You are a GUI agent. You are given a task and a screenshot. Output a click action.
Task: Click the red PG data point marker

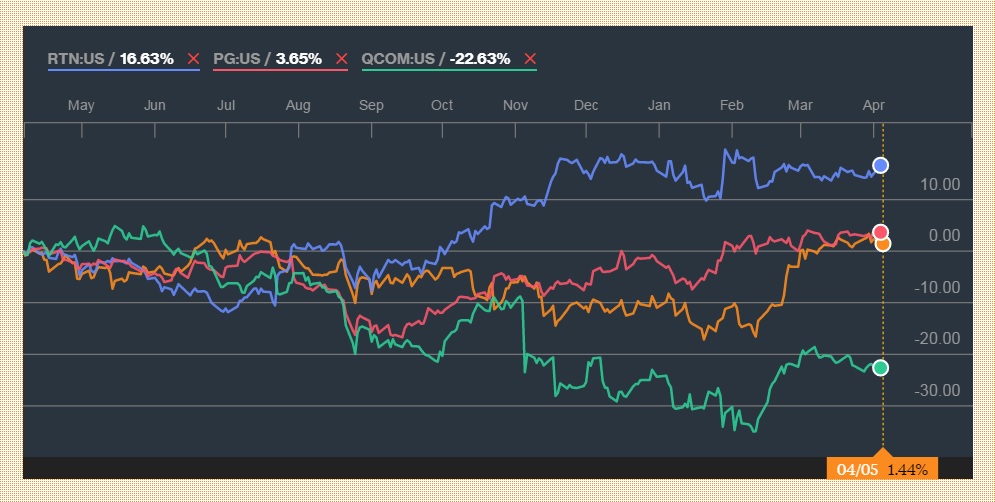tap(881, 232)
